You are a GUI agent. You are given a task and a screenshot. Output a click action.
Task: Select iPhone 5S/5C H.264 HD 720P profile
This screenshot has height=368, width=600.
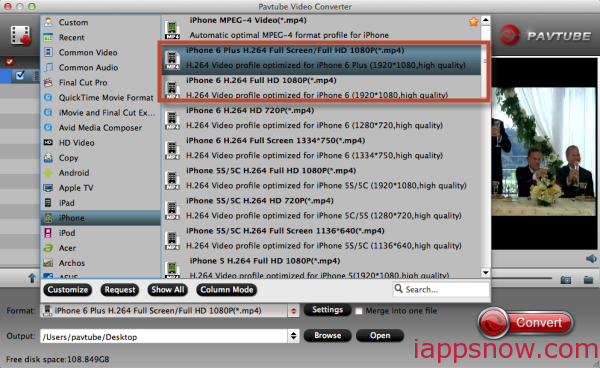321,208
